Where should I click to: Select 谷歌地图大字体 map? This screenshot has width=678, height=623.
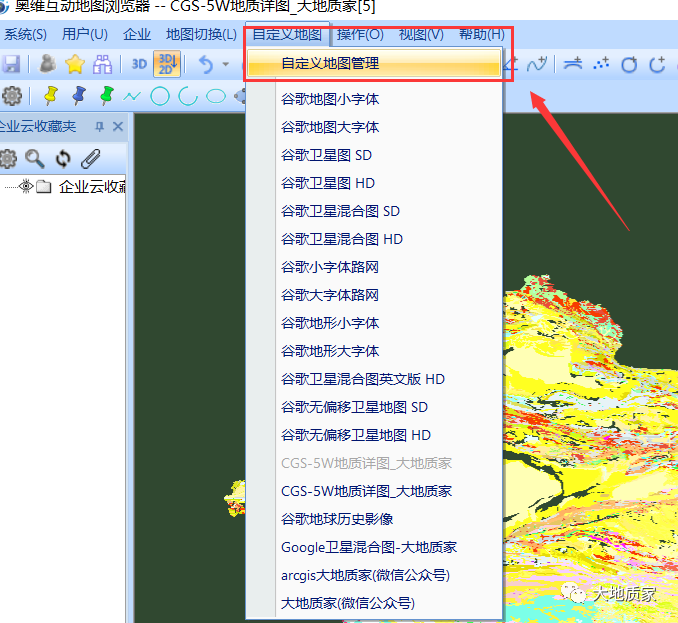(374, 127)
